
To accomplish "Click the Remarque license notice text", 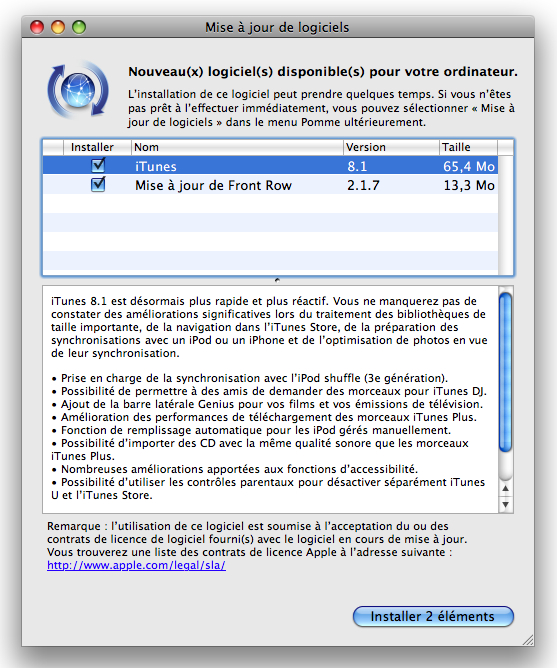I will (257, 539).
